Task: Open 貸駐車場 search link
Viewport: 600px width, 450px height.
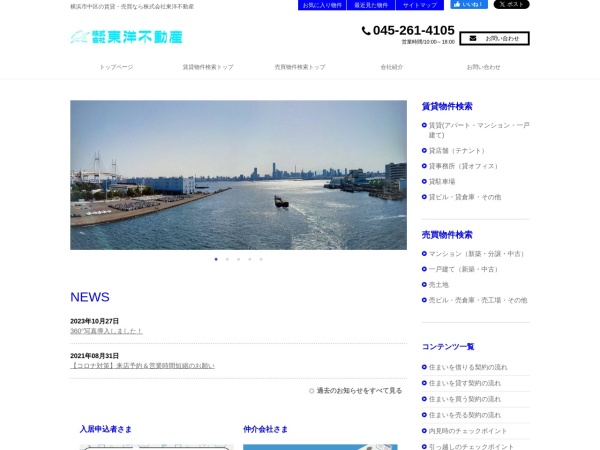Action: tap(442, 182)
